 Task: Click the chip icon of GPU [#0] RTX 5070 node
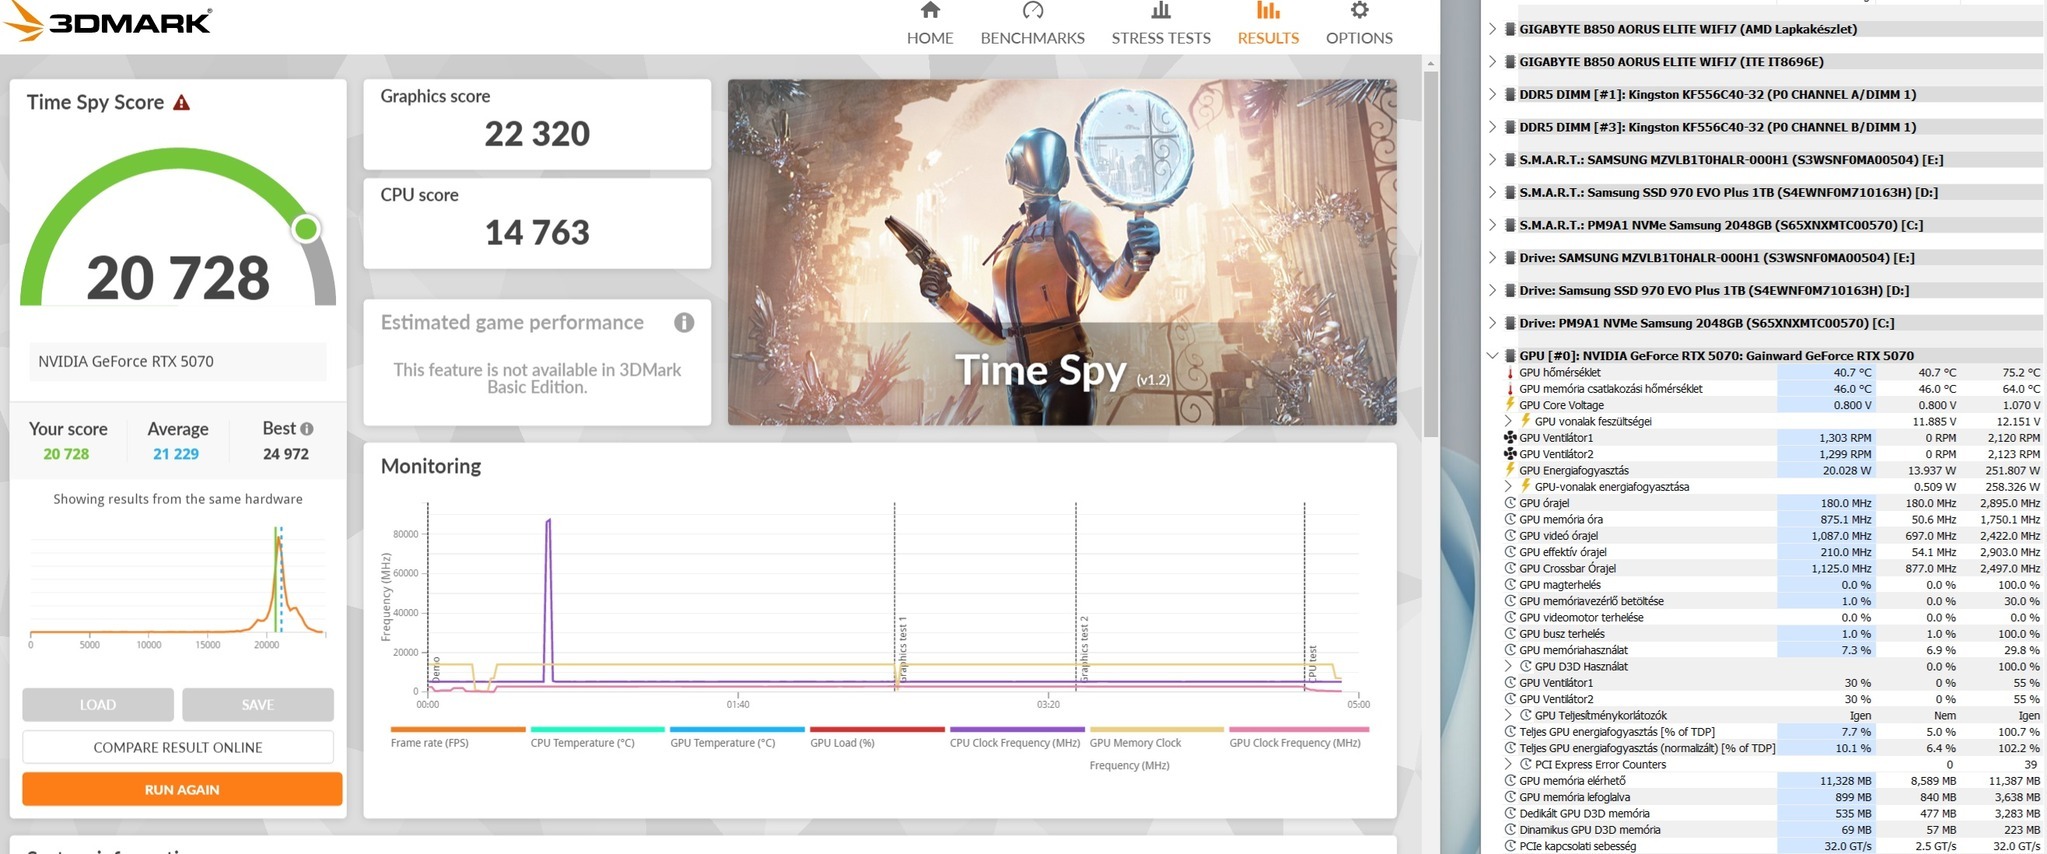click(1510, 356)
